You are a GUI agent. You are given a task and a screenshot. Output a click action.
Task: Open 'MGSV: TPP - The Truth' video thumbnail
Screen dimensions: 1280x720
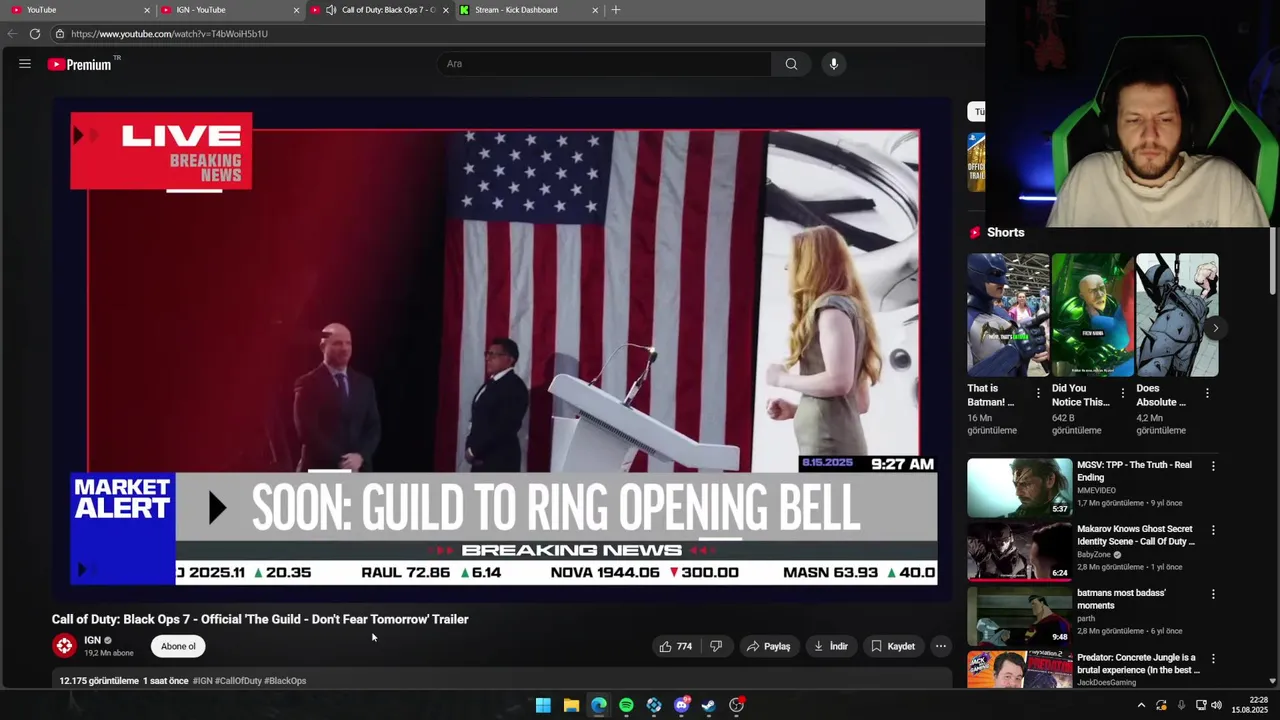click(1019, 487)
